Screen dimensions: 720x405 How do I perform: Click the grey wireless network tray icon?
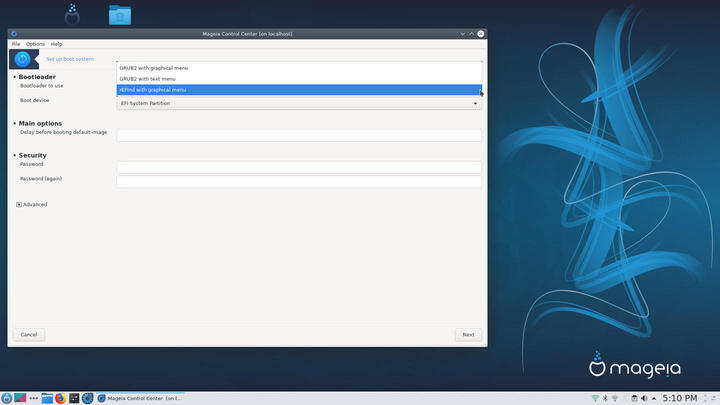pyautogui.click(x=615, y=398)
